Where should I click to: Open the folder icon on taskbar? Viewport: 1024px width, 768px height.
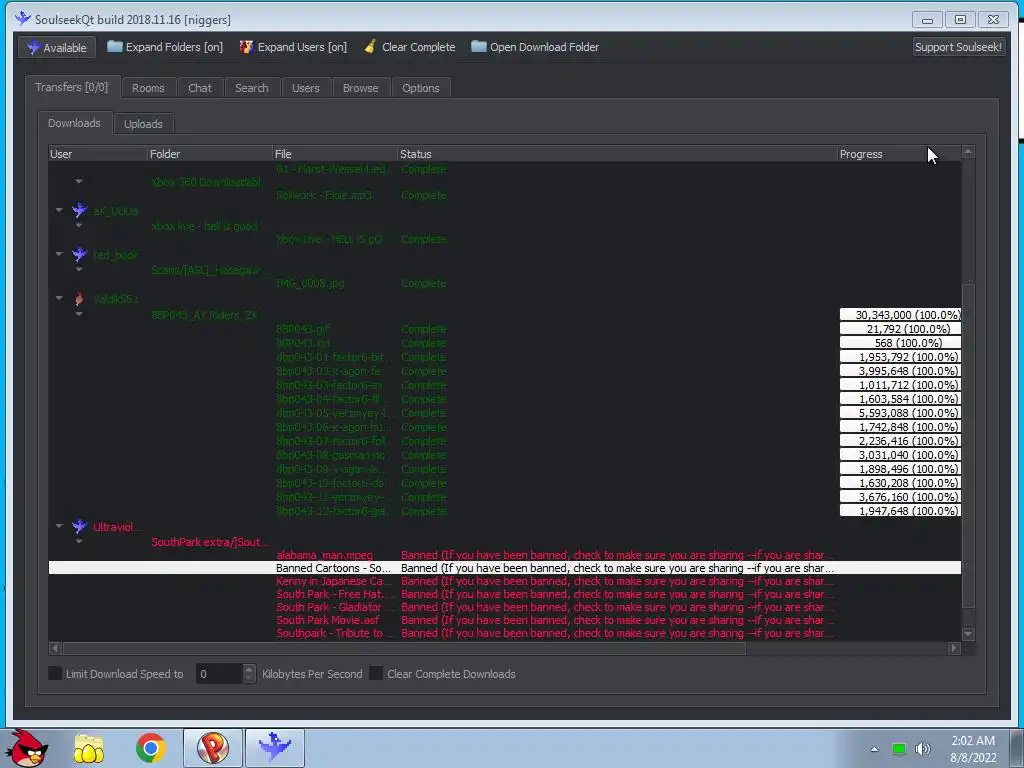click(89, 748)
